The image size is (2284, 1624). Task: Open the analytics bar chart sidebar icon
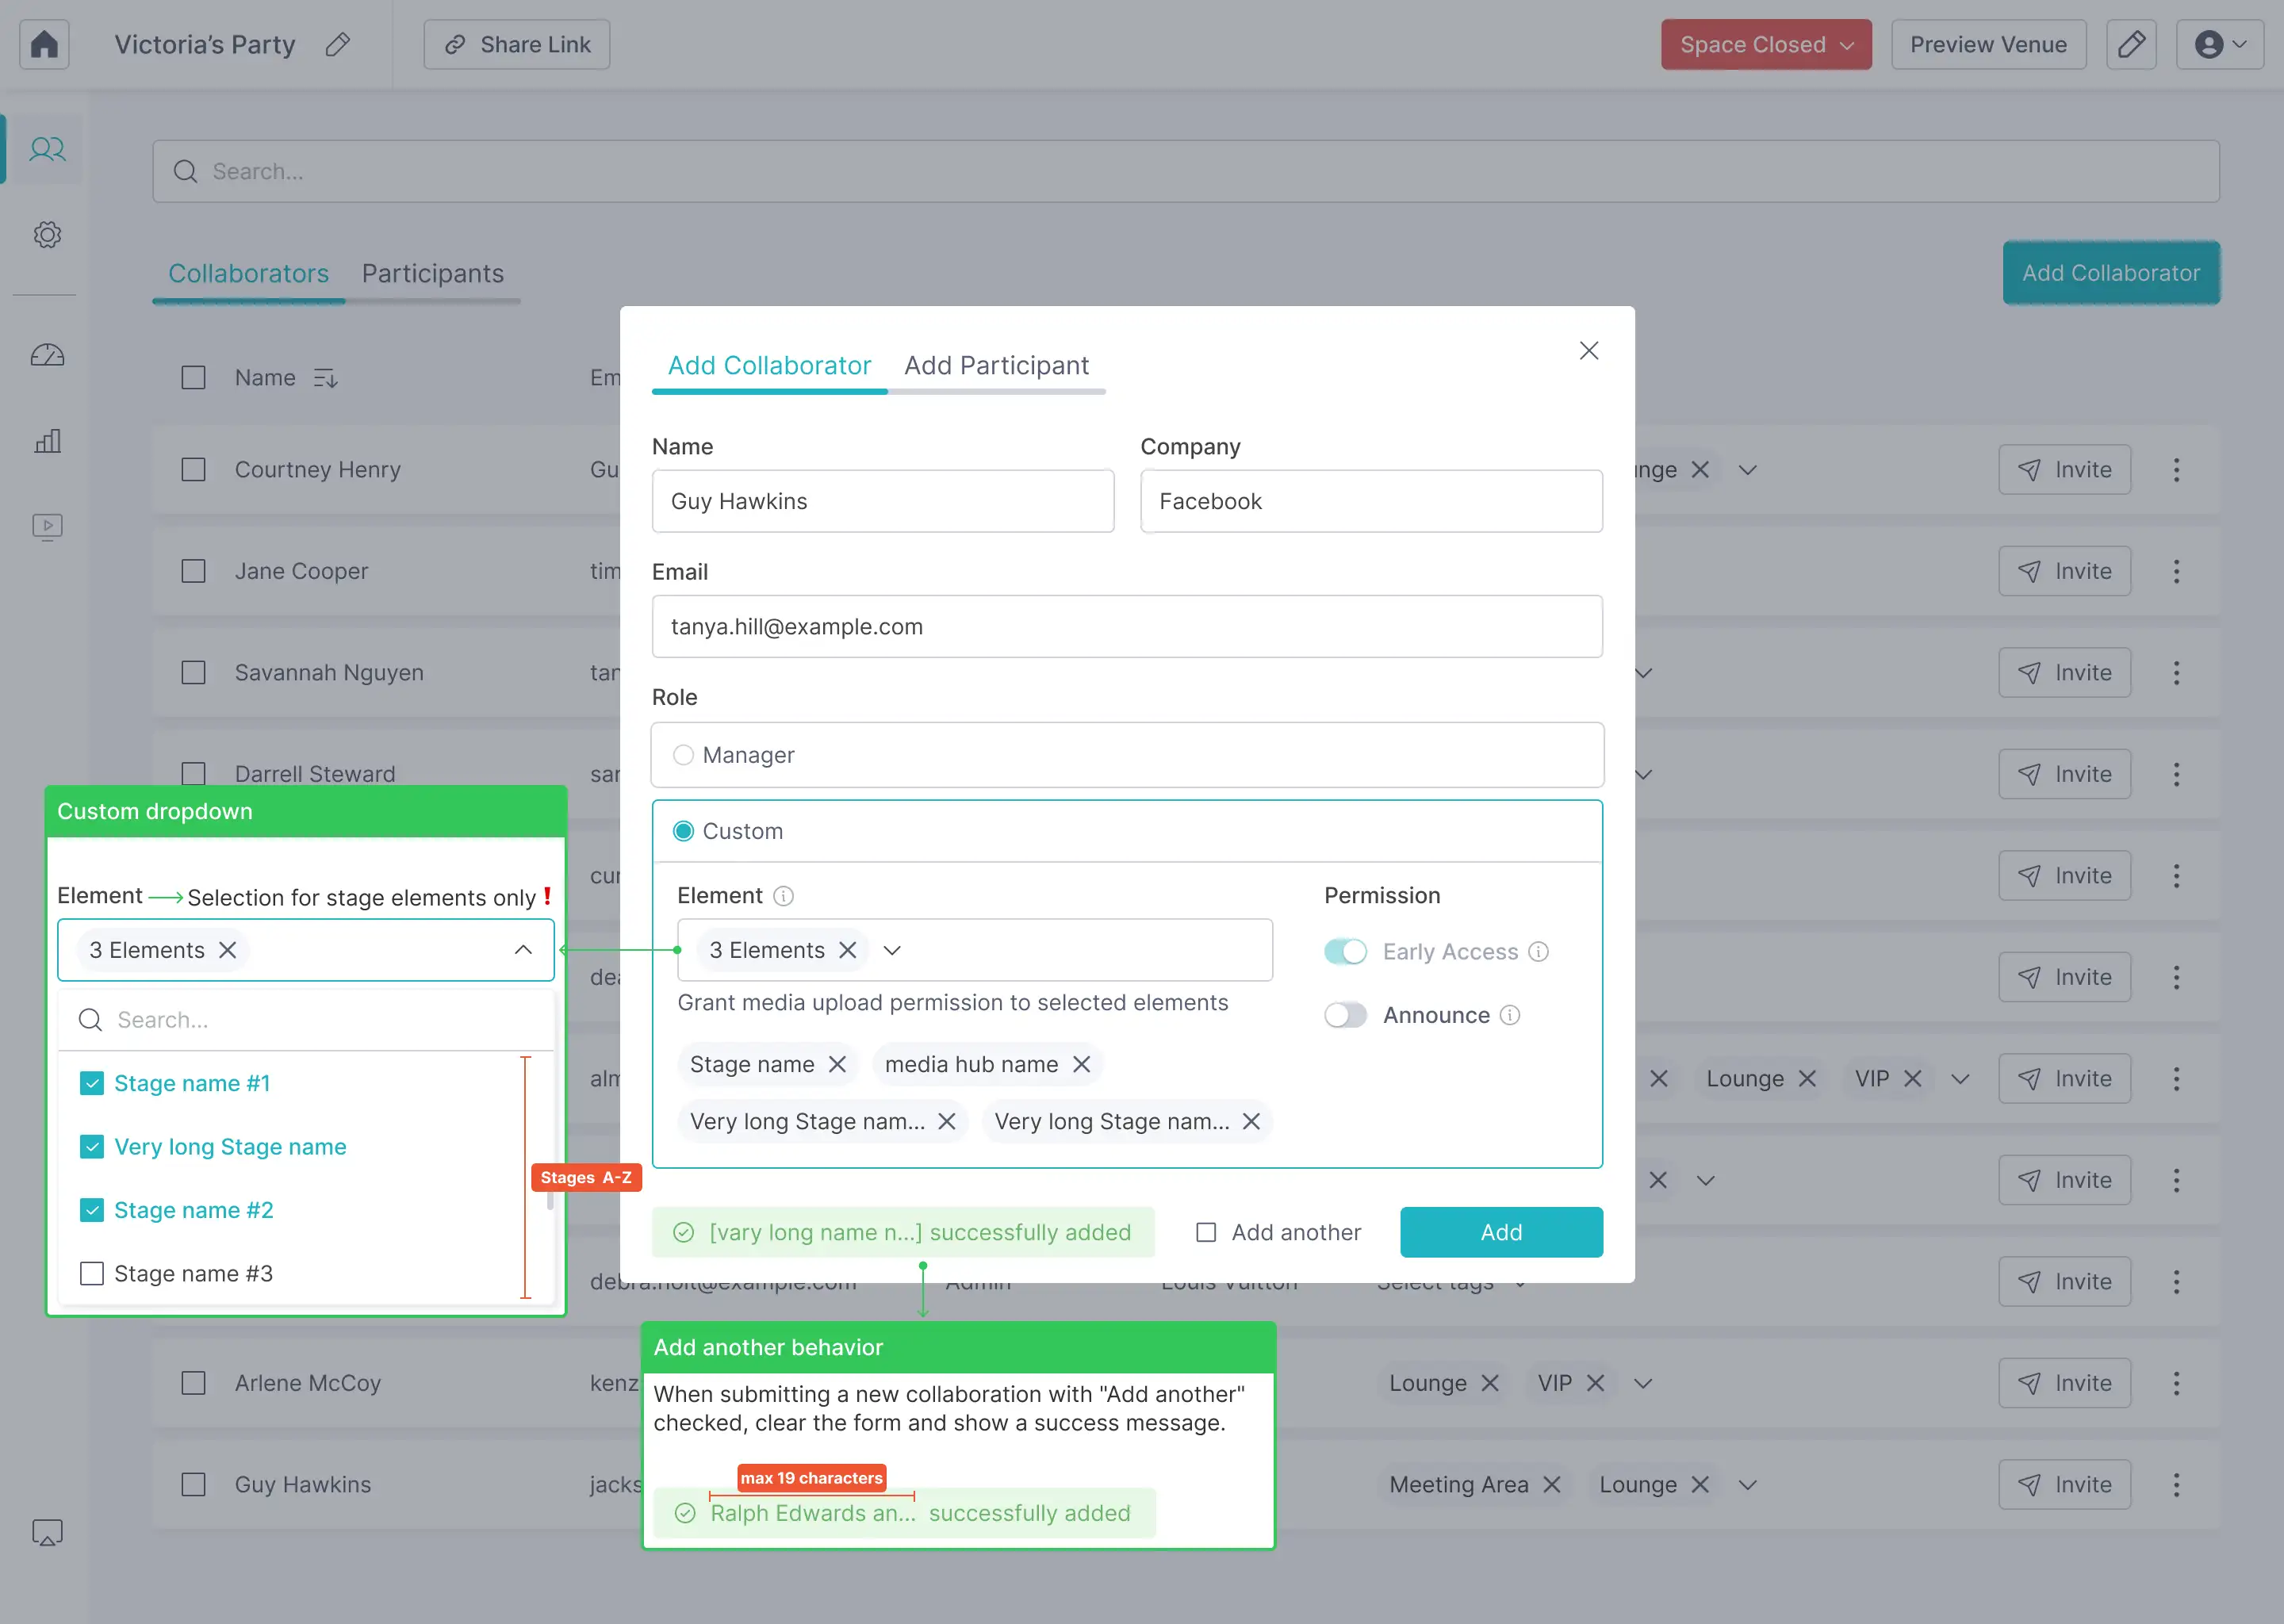47,441
